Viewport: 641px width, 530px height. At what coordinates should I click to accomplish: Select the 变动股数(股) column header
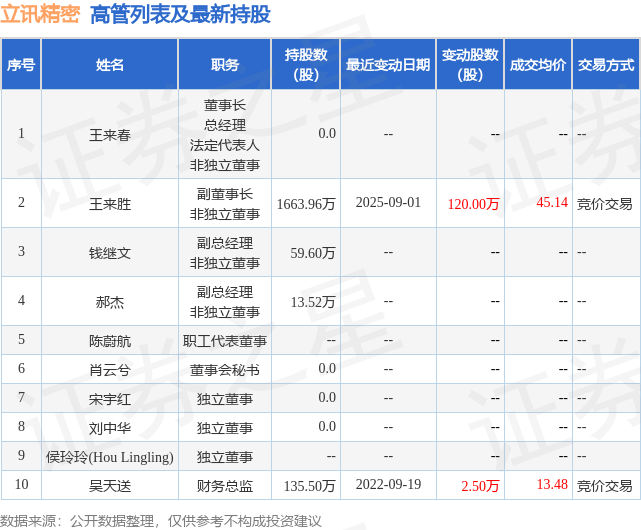click(x=470, y=64)
